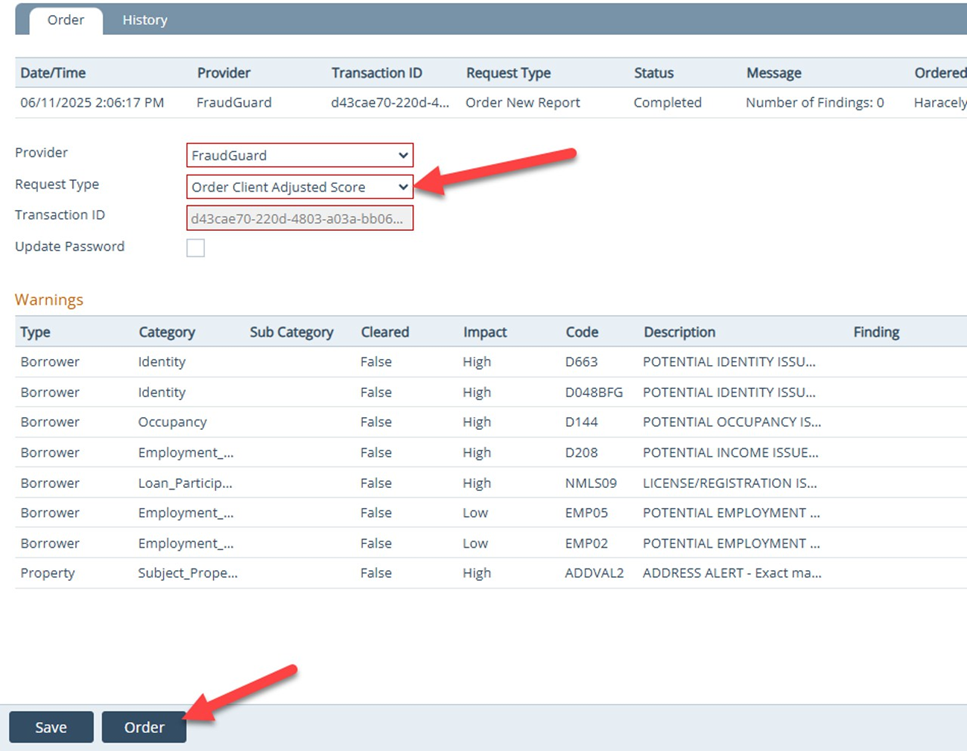
Task: Enable the Update Password checkbox
Action: [x=196, y=248]
